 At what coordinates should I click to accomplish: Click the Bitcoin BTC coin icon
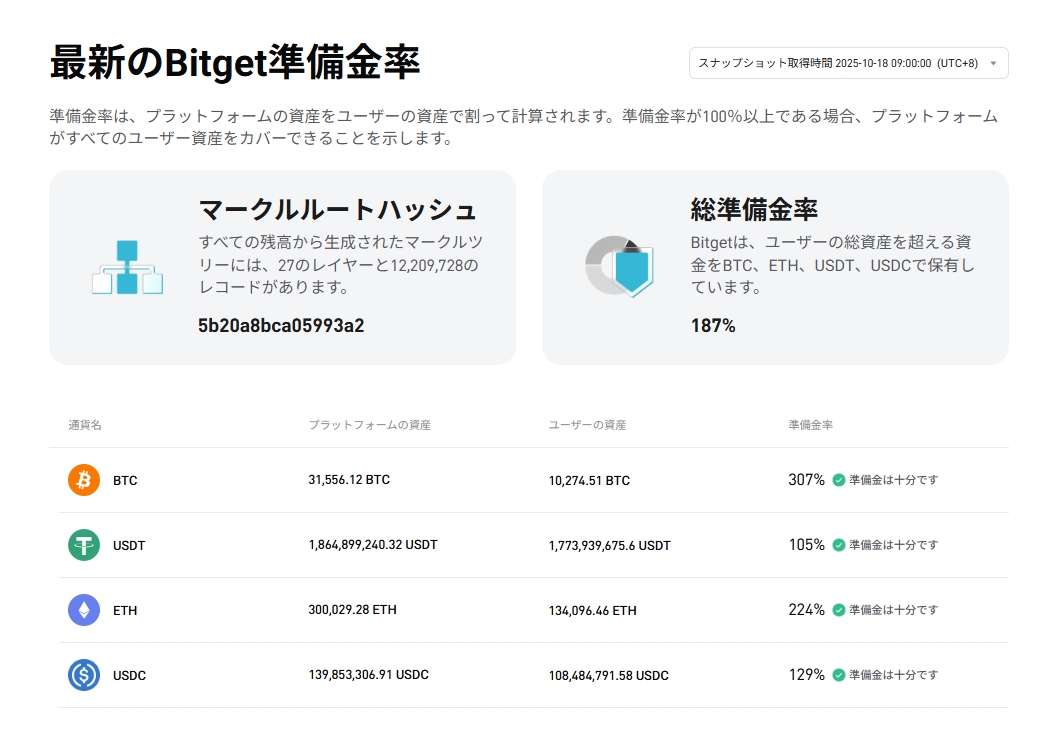[x=84, y=480]
